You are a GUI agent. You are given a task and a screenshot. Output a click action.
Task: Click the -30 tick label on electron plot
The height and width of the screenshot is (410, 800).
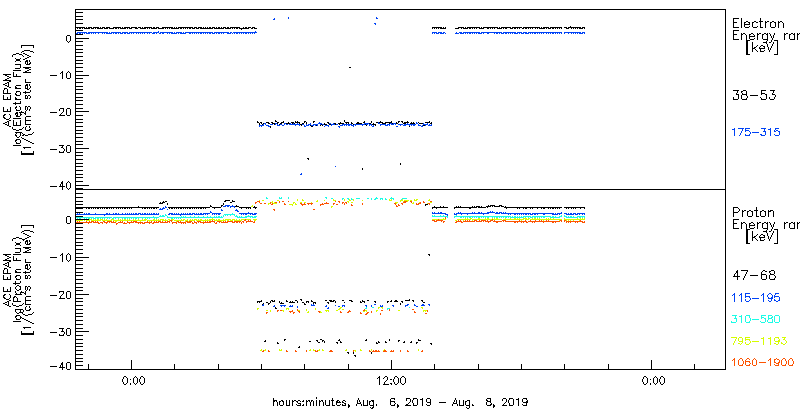point(62,149)
